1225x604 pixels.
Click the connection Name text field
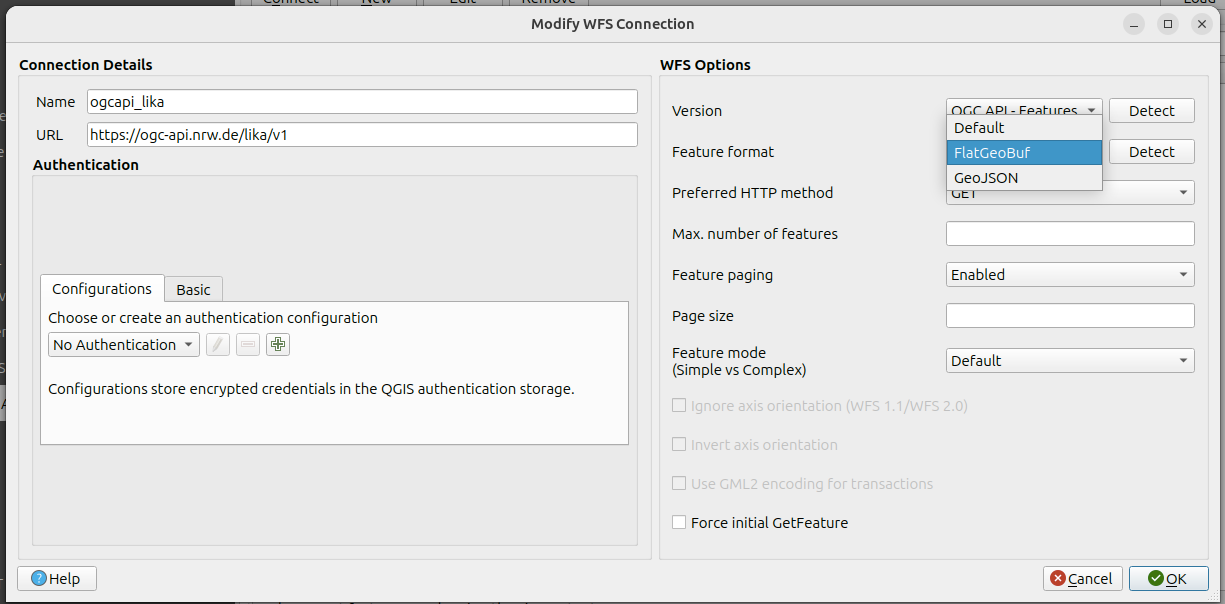click(362, 102)
